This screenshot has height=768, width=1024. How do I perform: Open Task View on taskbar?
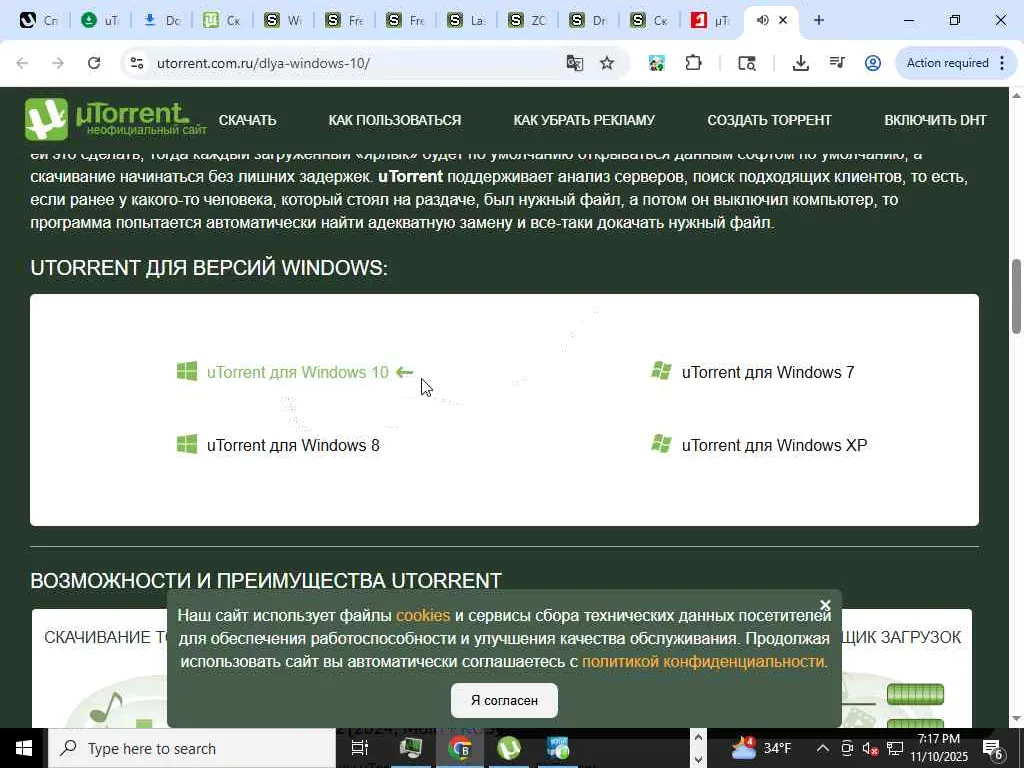(x=360, y=748)
